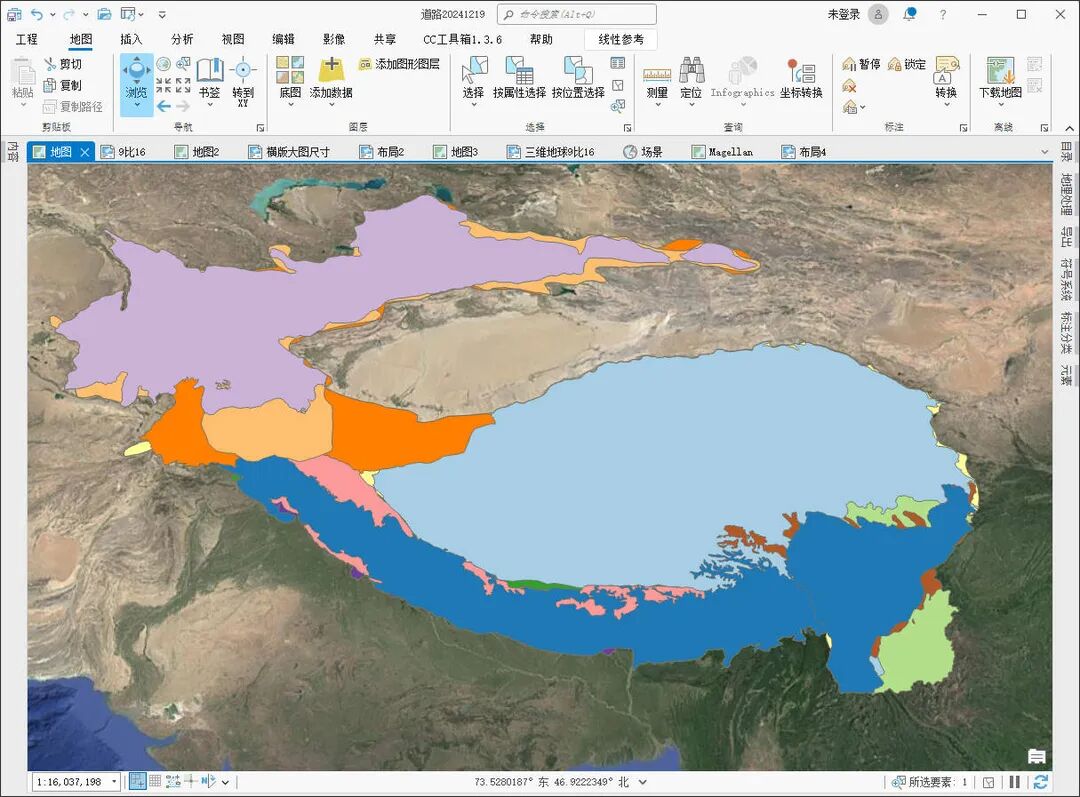1080x797 pixels.
Task: Switch to the 分析 (Analysis) ribbon tab
Action: pyautogui.click(x=182, y=39)
